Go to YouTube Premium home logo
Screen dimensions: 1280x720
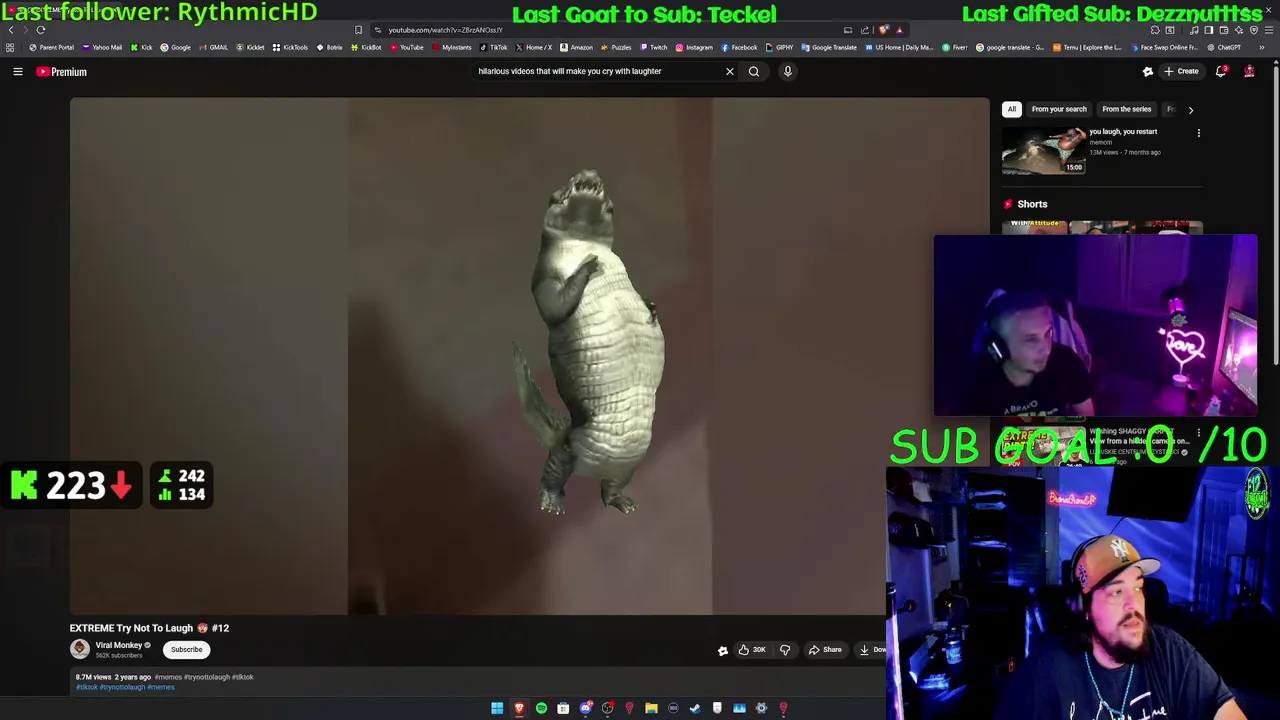[62, 72]
